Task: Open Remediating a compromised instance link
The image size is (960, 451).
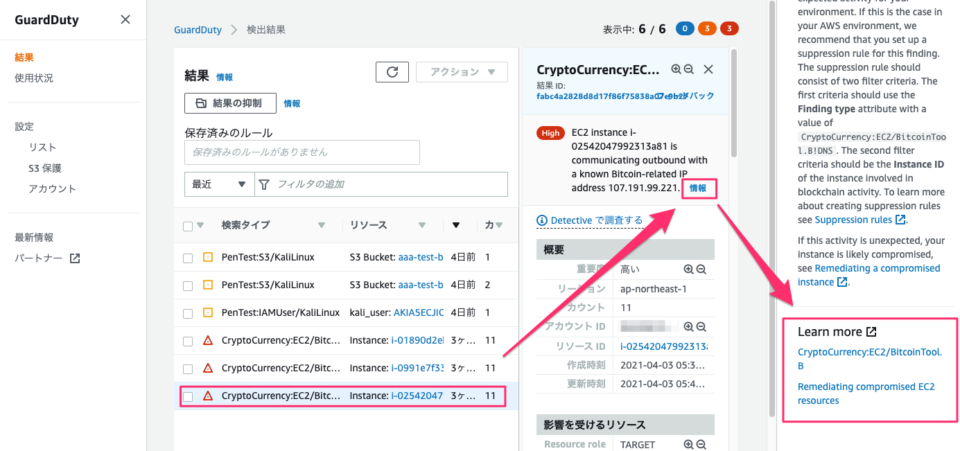Action: [869, 275]
